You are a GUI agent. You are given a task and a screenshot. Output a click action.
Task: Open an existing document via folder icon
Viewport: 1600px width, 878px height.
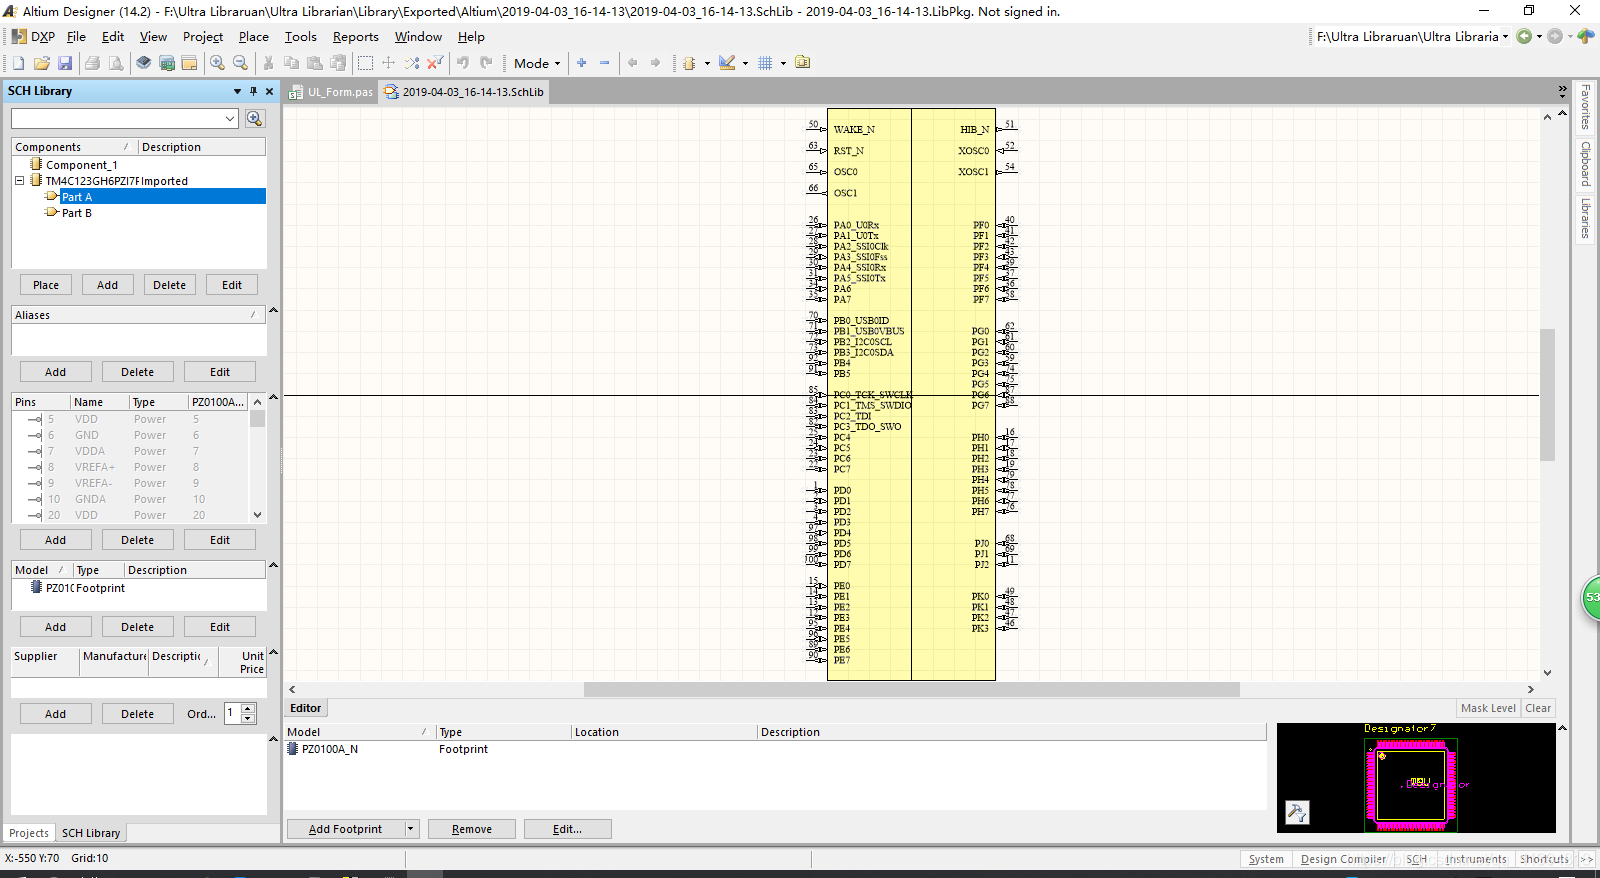point(42,63)
